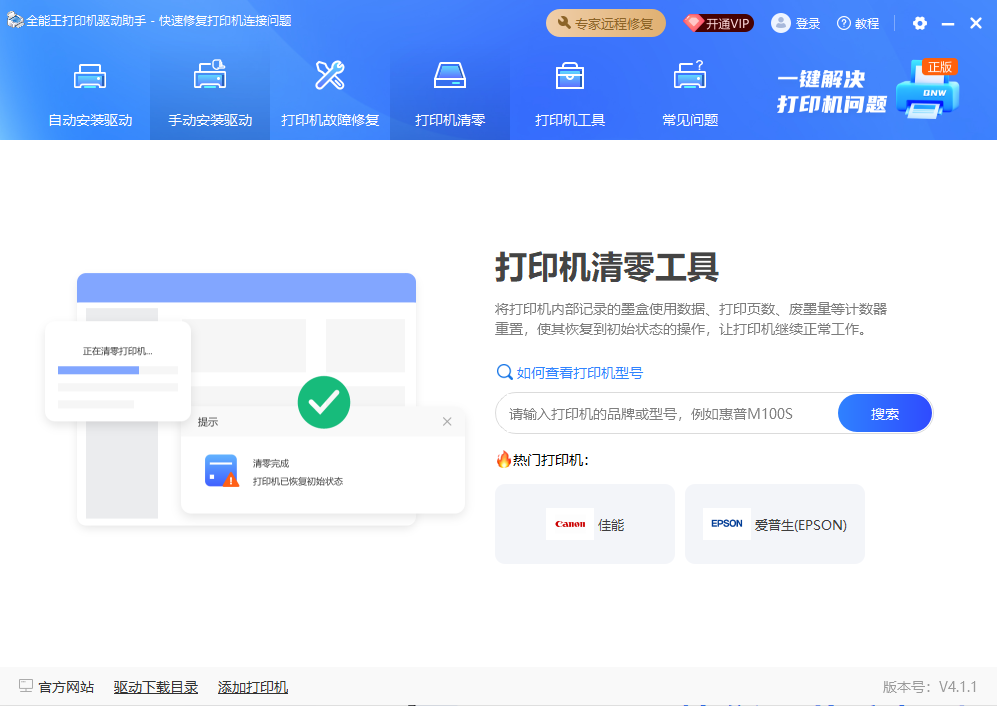Open the 常见问题 help icon
This screenshot has width=997, height=706.
[690, 77]
